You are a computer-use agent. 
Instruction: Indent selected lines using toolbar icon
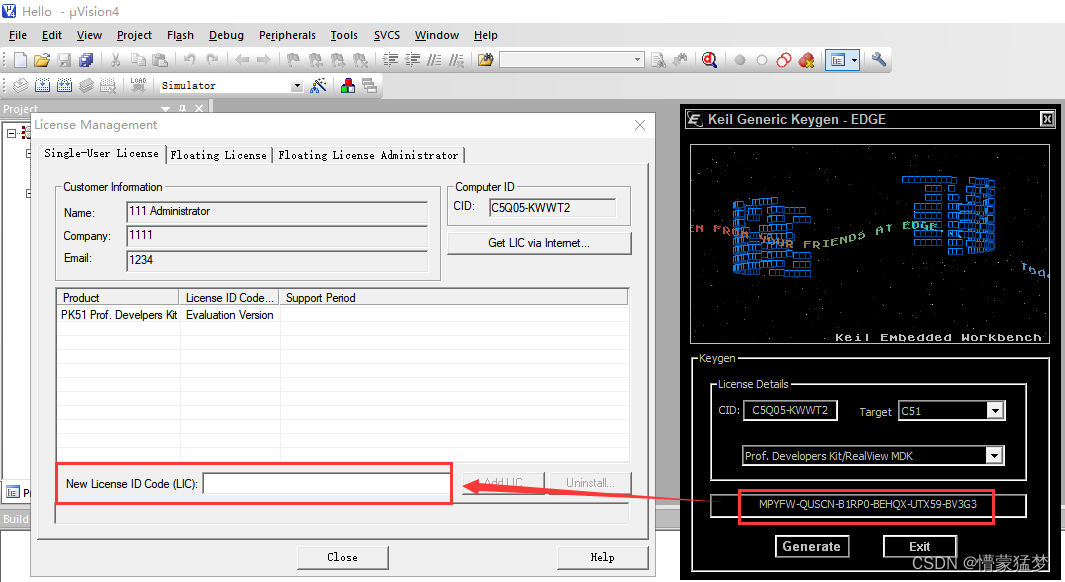pos(390,60)
